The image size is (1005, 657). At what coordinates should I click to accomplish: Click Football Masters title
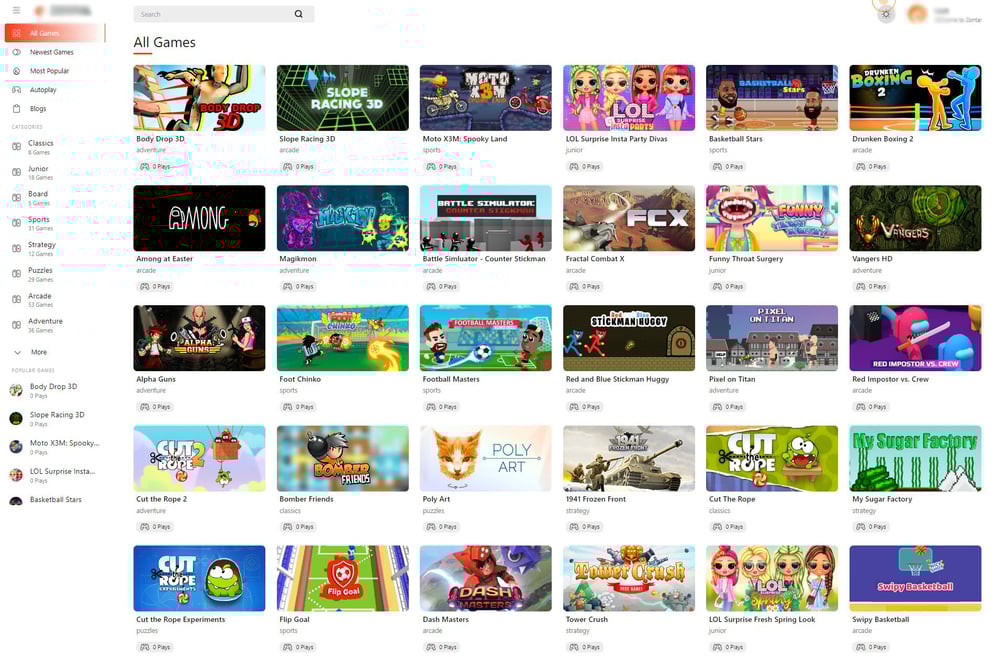coord(451,379)
